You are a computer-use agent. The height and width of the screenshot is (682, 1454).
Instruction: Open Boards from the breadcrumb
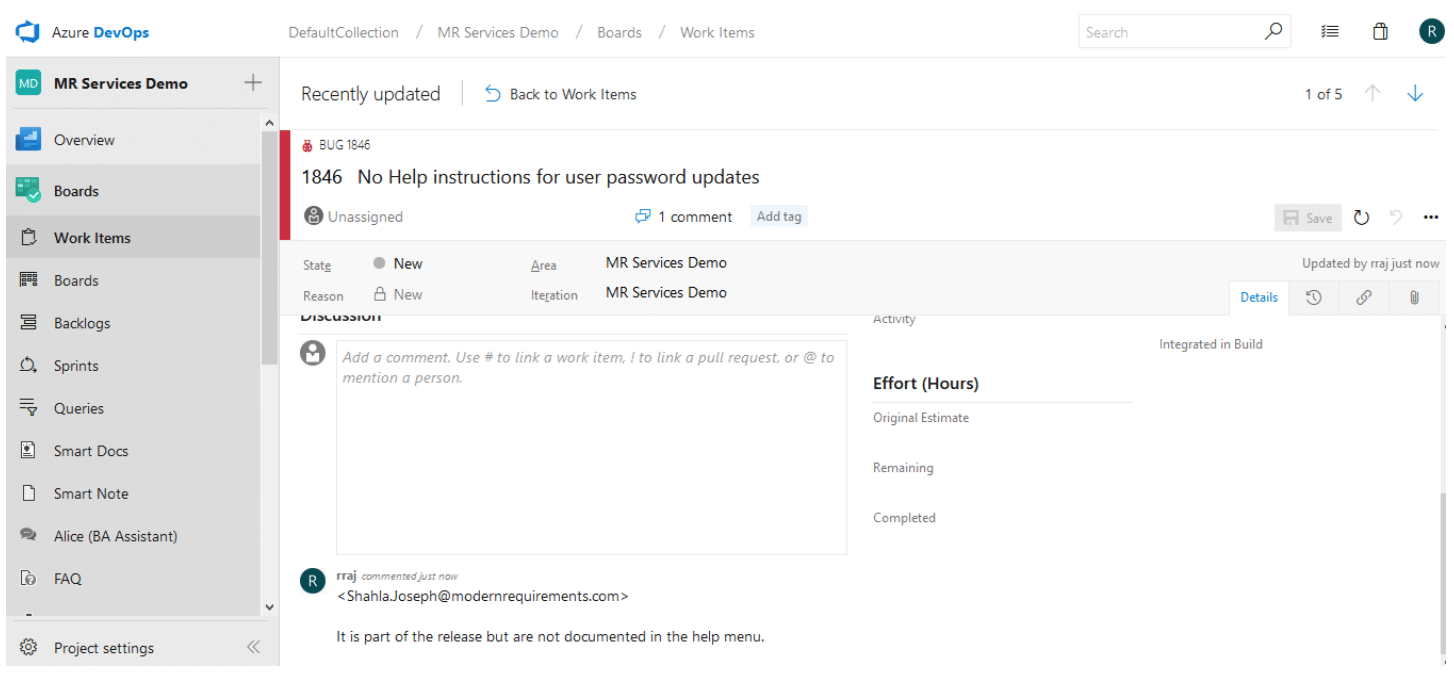point(618,31)
